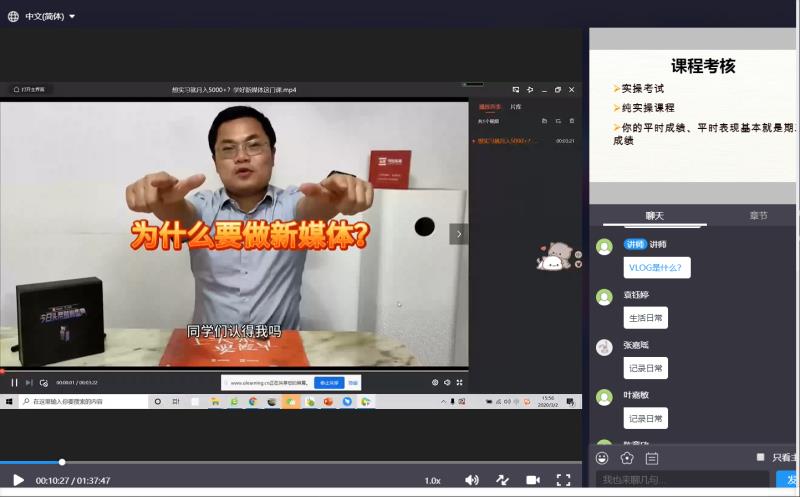
Task: Collapse the playlist side panel arrow
Action: tap(459, 234)
